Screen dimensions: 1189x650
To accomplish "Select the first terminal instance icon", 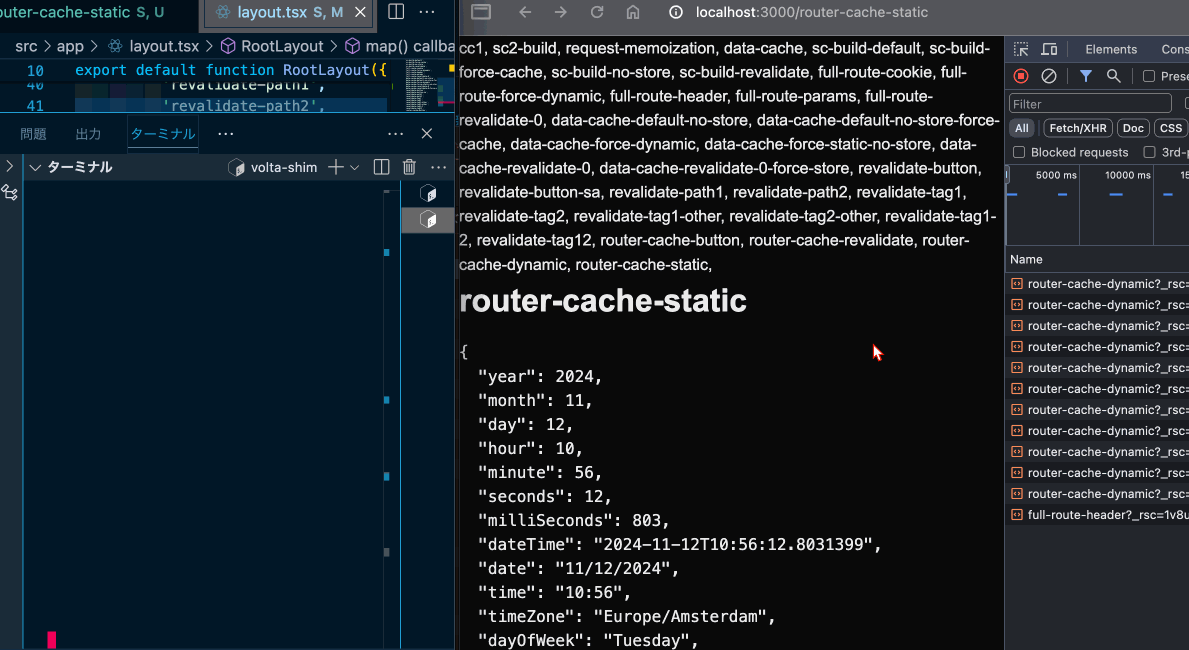I will tap(428, 193).
